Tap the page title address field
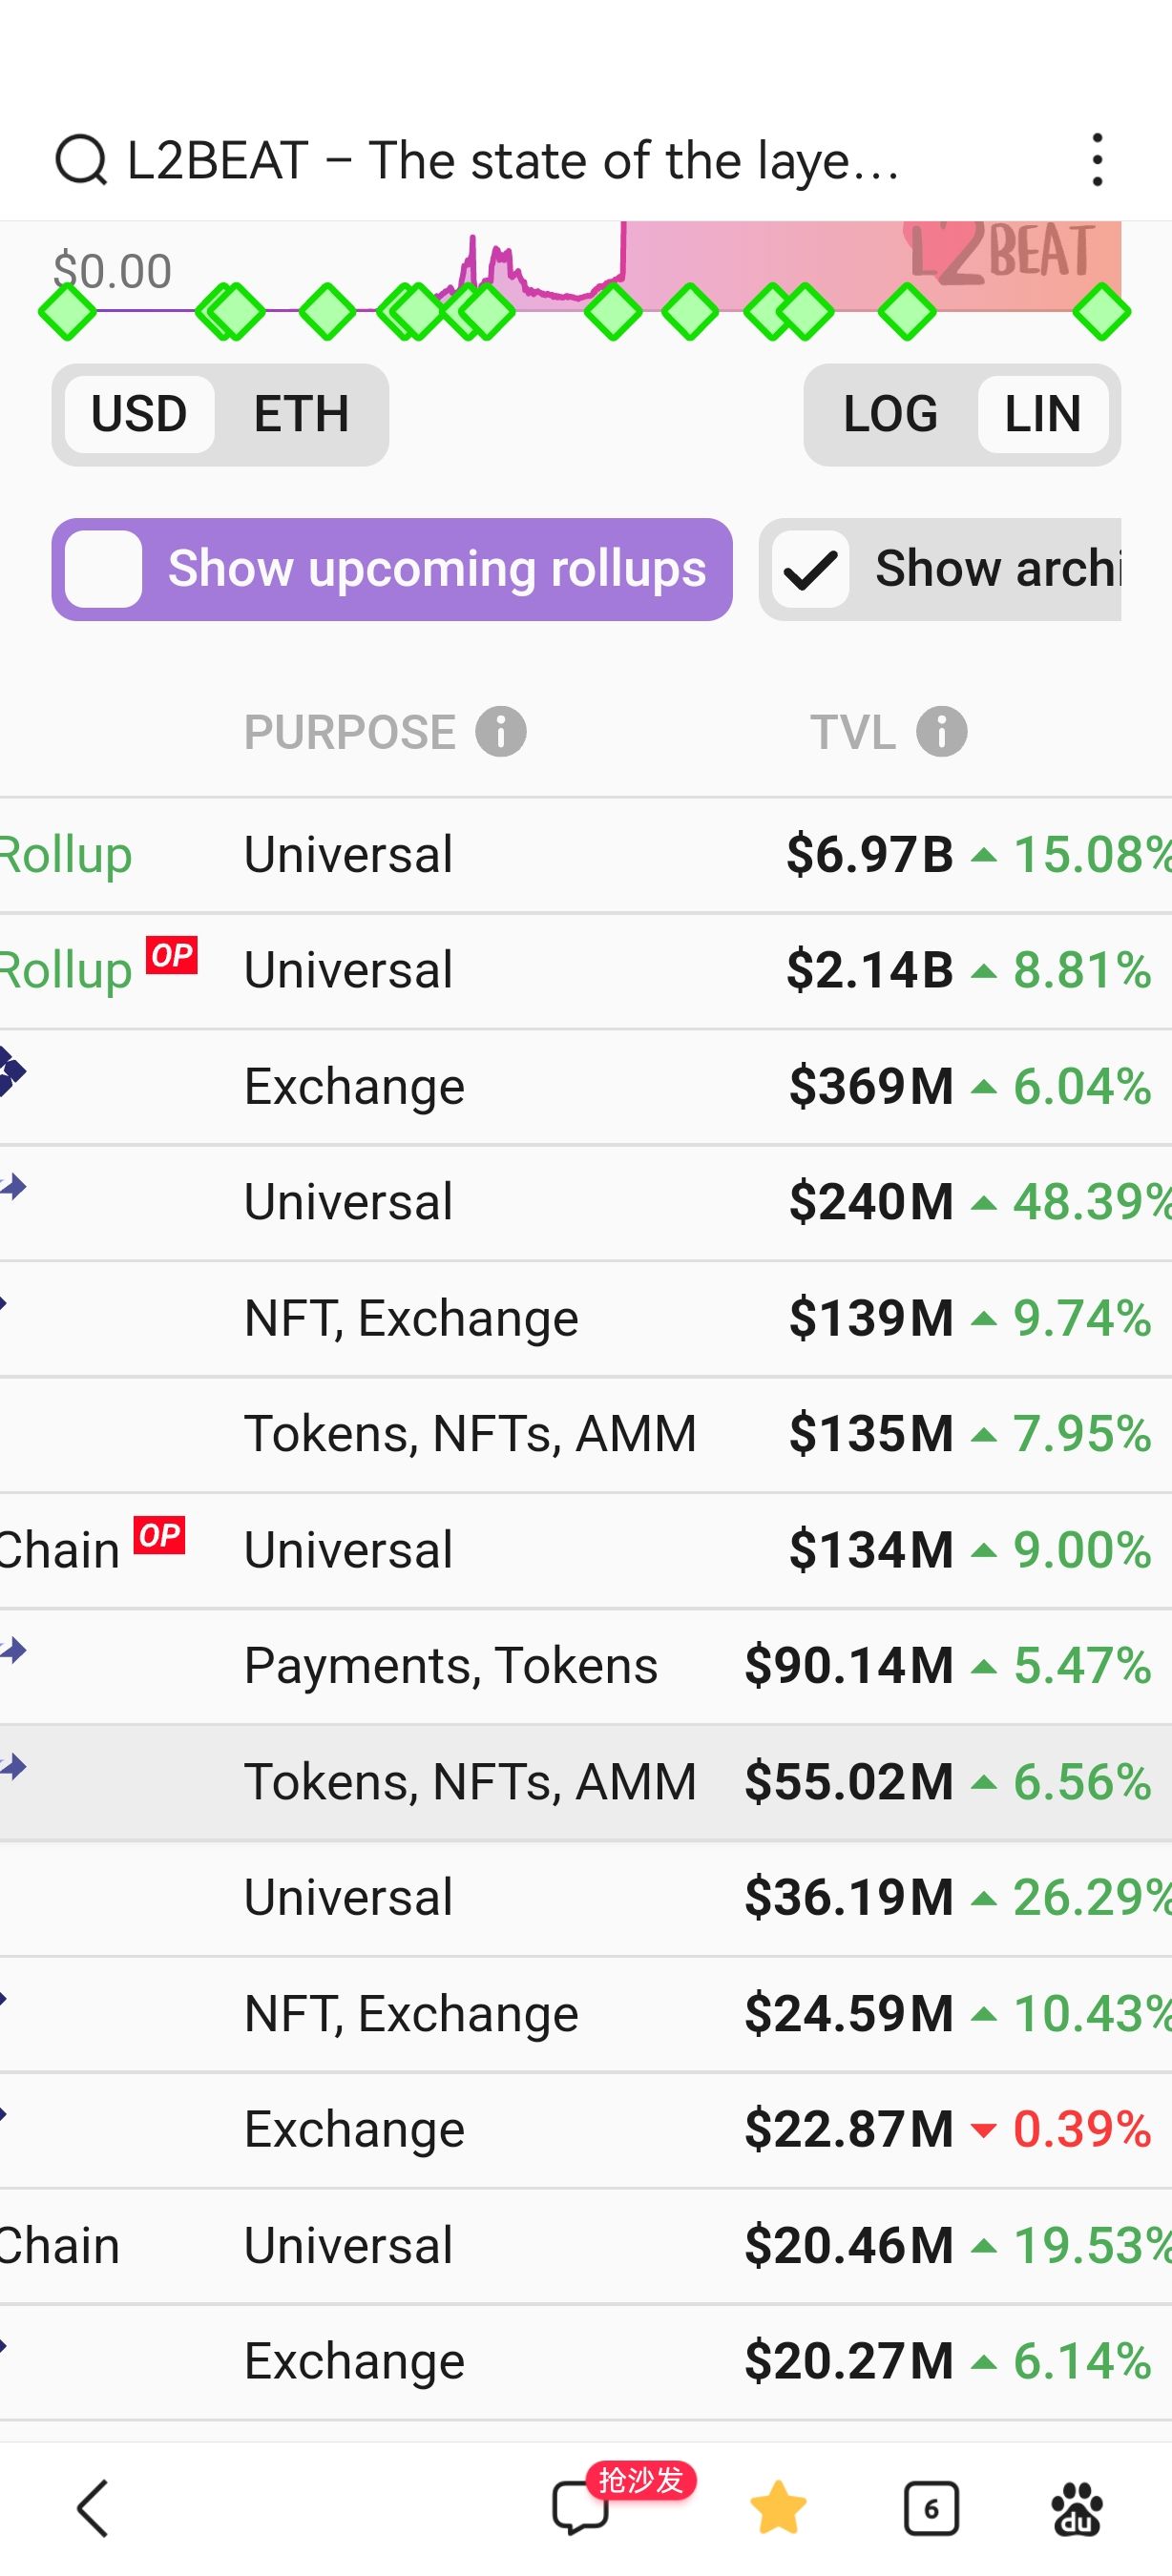The image size is (1172, 2576). click(x=513, y=160)
